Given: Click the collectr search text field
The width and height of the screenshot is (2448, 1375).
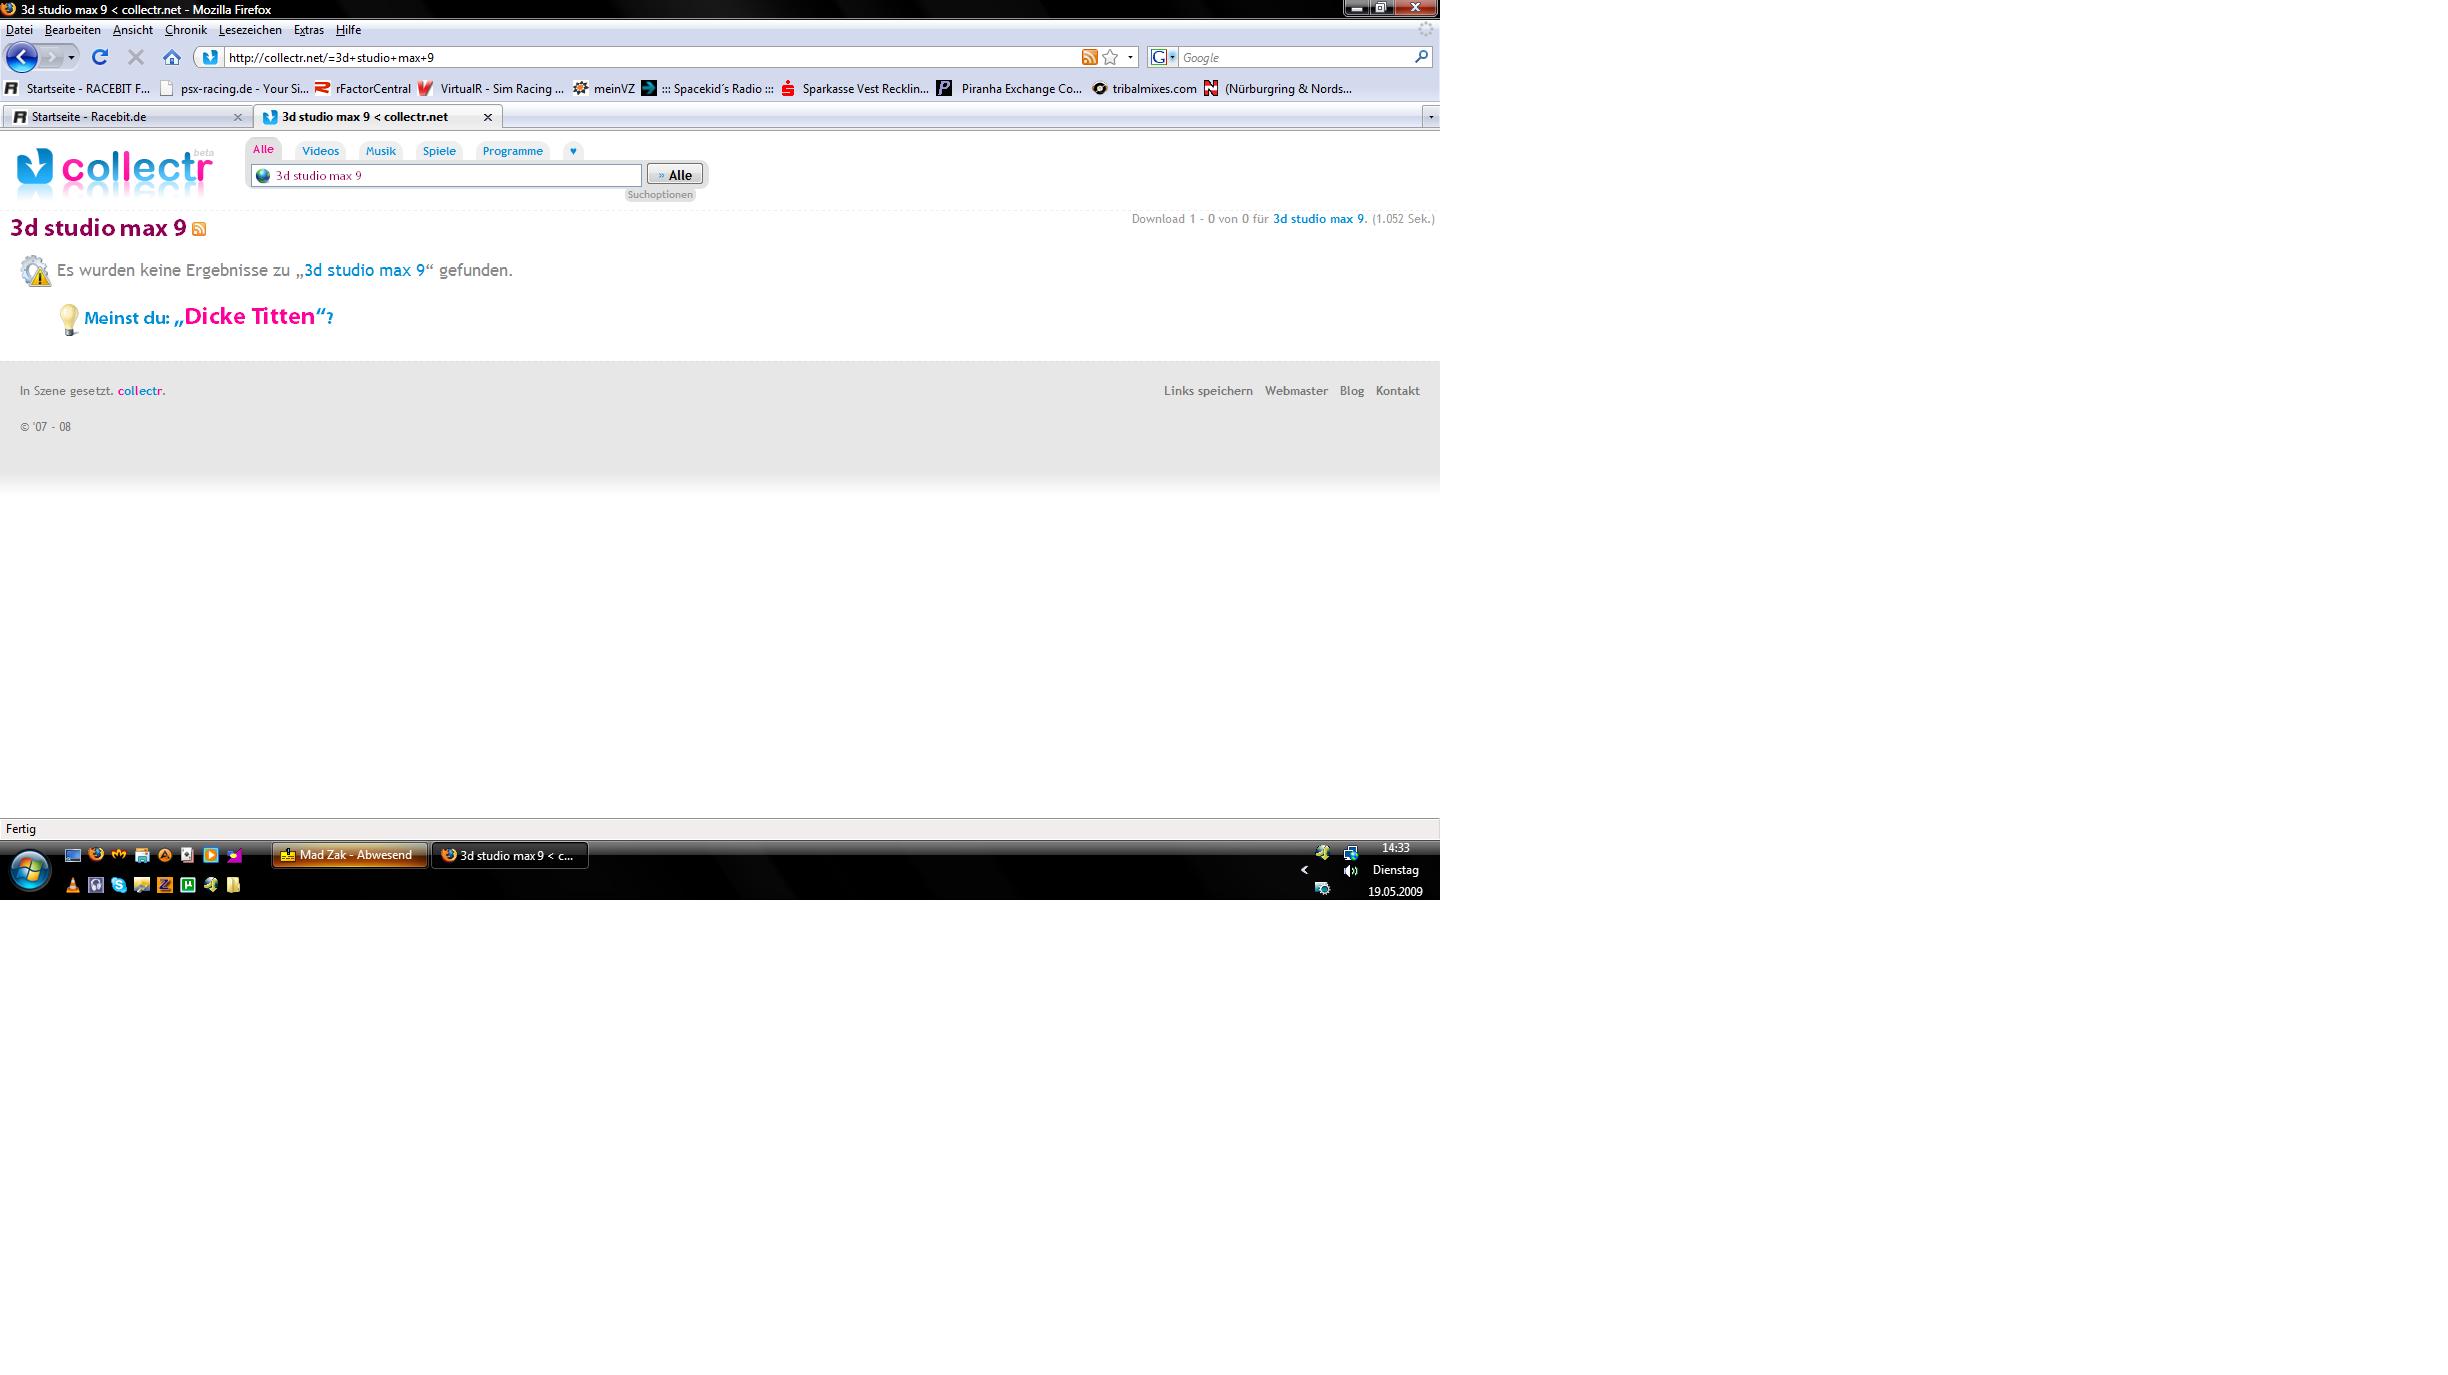Looking at the screenshot, I should tap(450, 175).
